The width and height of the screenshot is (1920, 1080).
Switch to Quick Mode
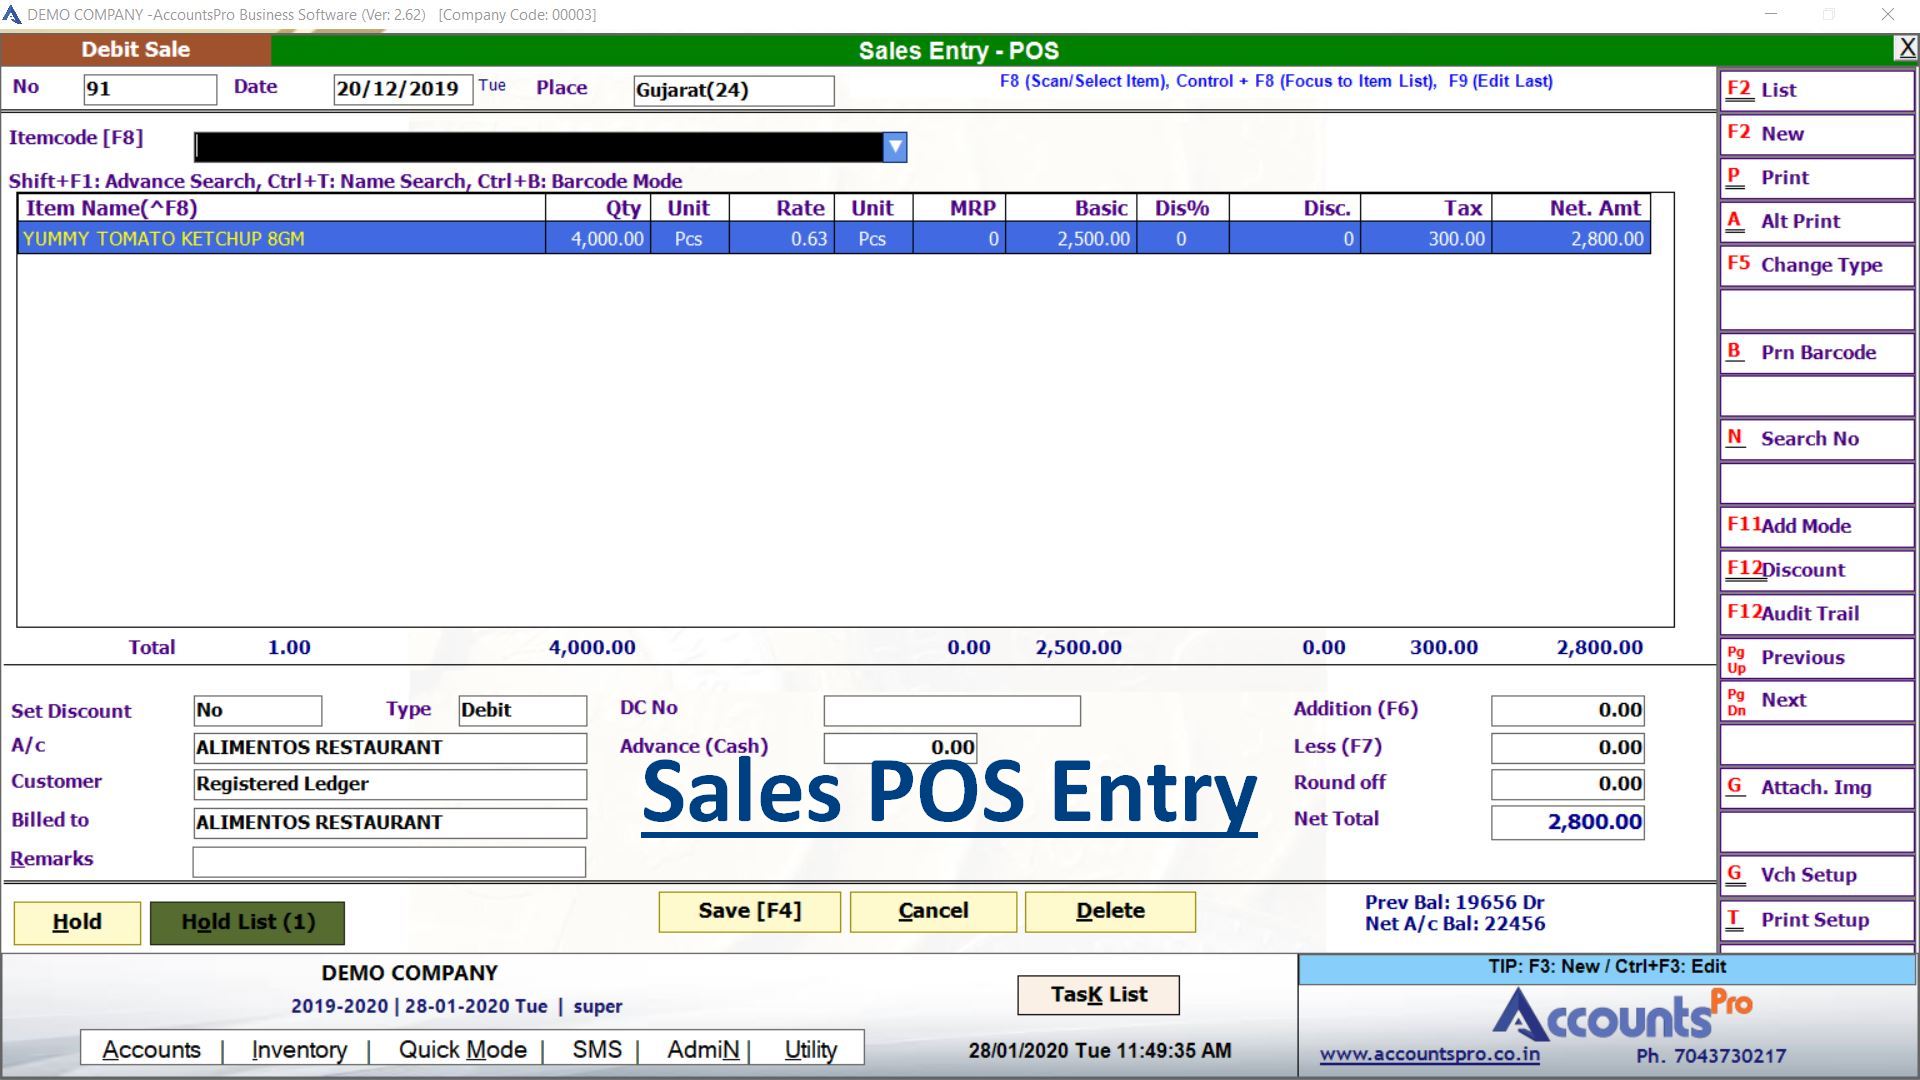[462, 1049]
